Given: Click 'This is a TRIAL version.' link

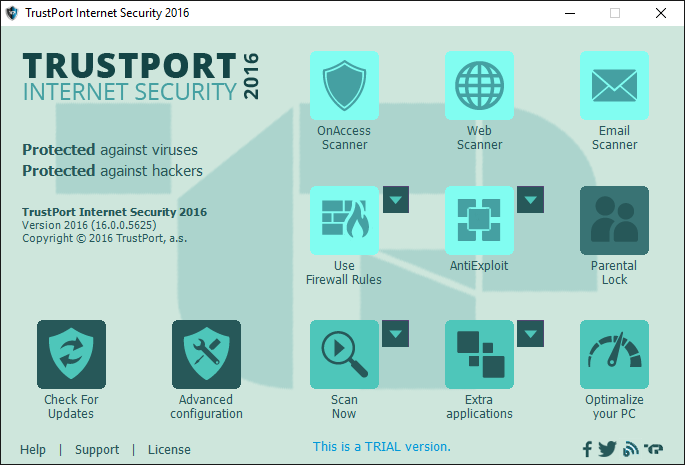Looking at the screenshot, I should pyautogui.click(x=381, y=447).
